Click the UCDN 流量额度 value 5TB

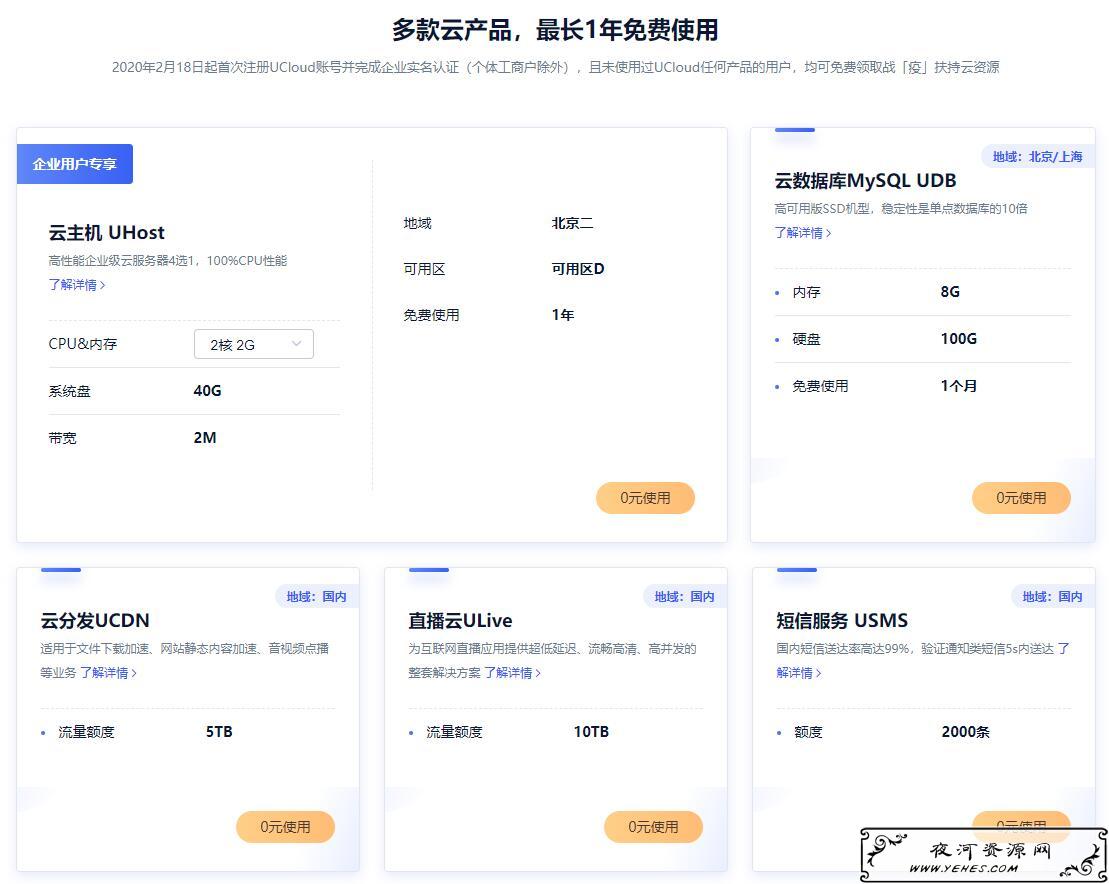(219, 732)
